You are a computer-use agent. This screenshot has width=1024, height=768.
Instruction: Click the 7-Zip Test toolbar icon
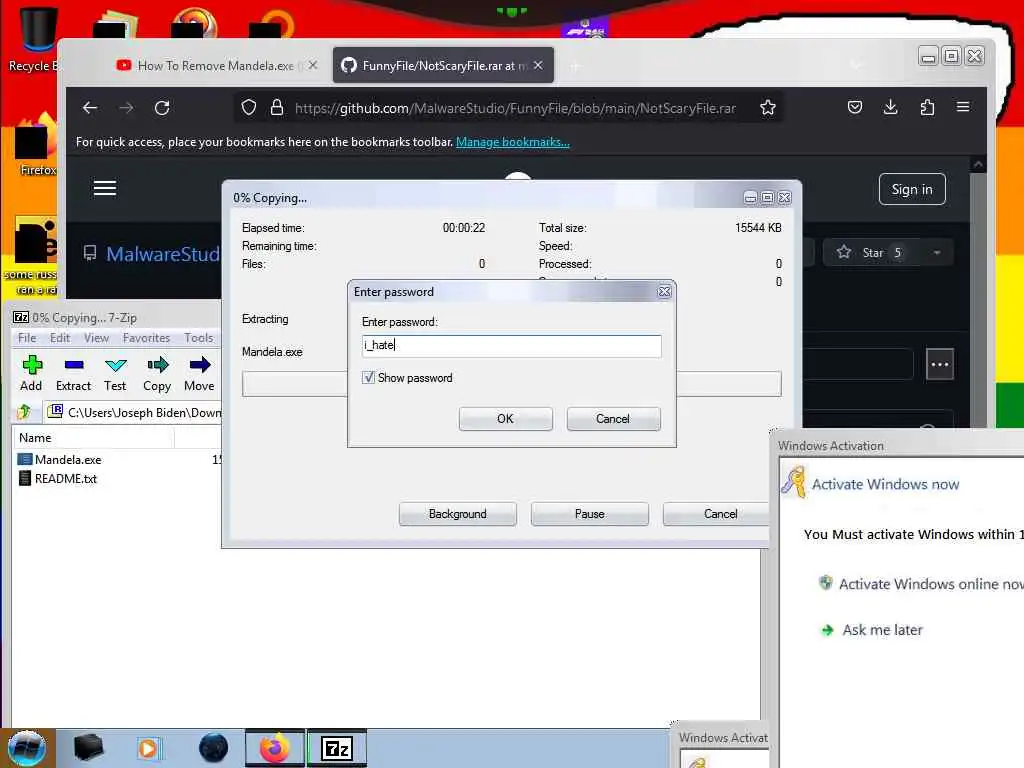pyautogui.click(x=115, y=374)
